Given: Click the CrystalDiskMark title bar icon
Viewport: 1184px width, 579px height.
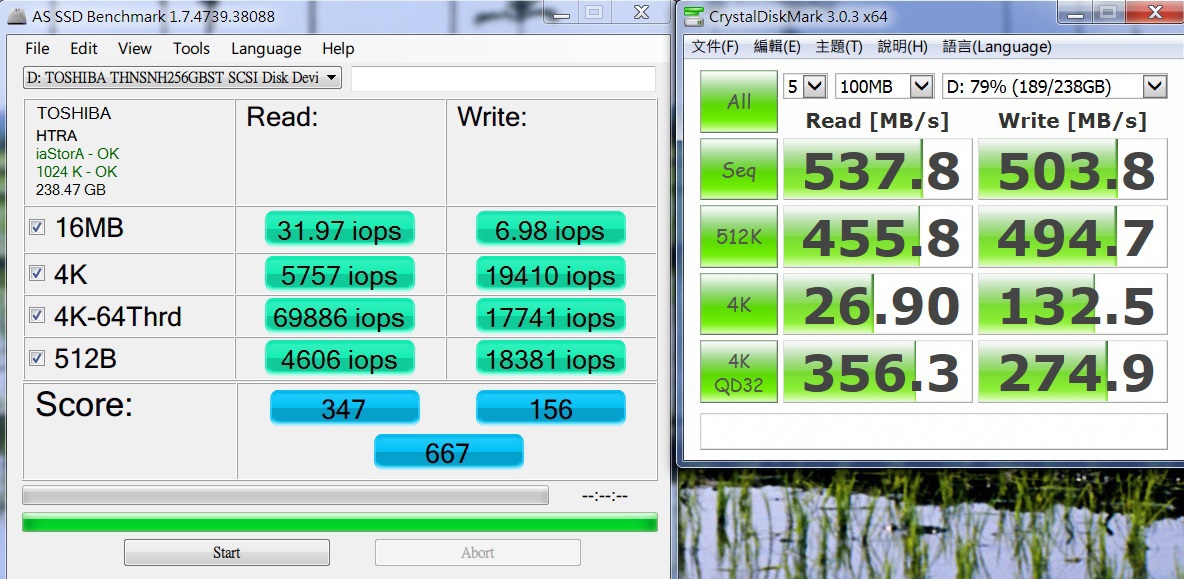Looking at the screenshot, I should [694, 16].
